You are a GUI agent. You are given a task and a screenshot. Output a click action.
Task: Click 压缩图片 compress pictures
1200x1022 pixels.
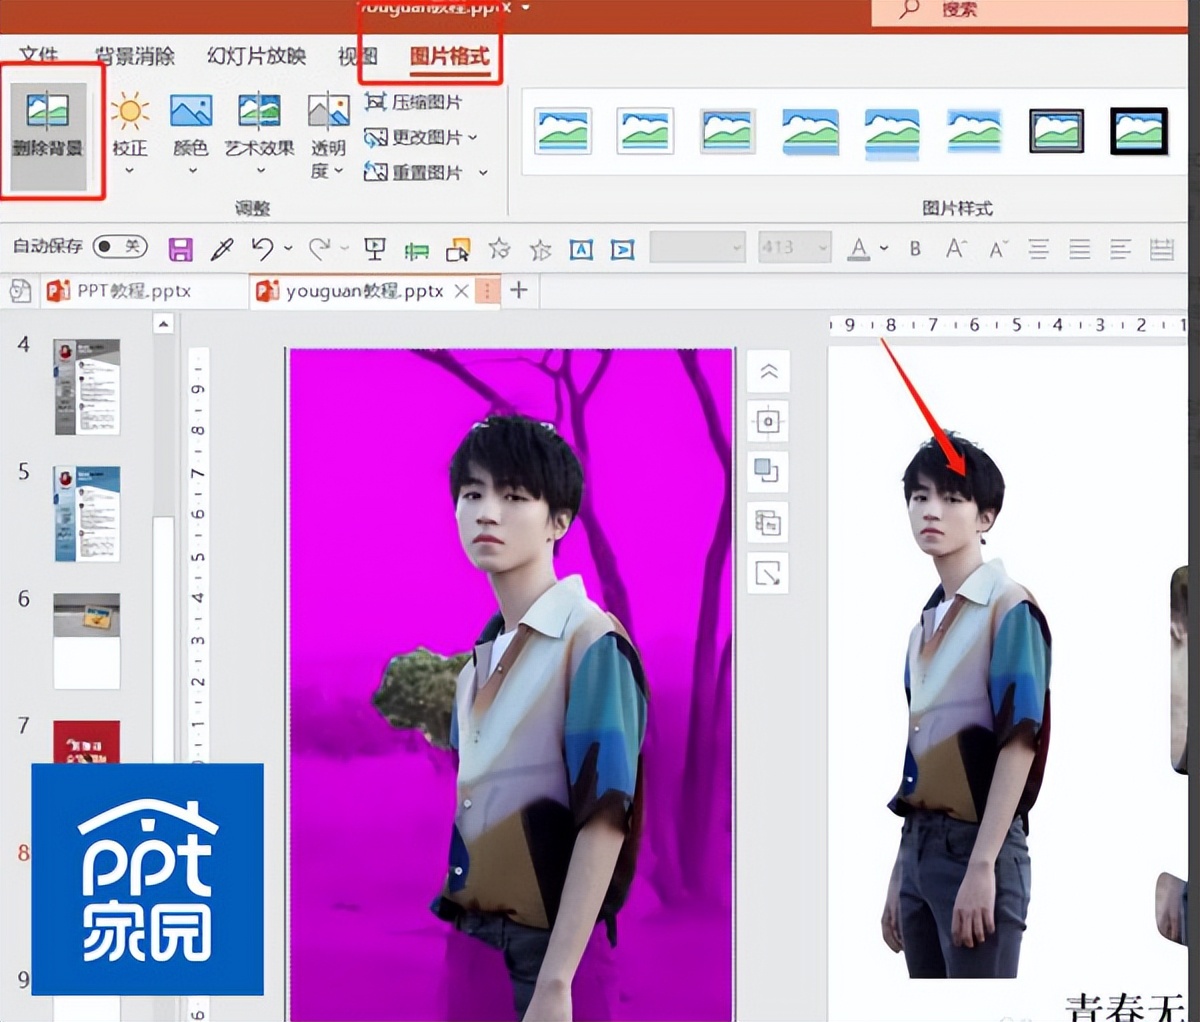tap(414, 102)
